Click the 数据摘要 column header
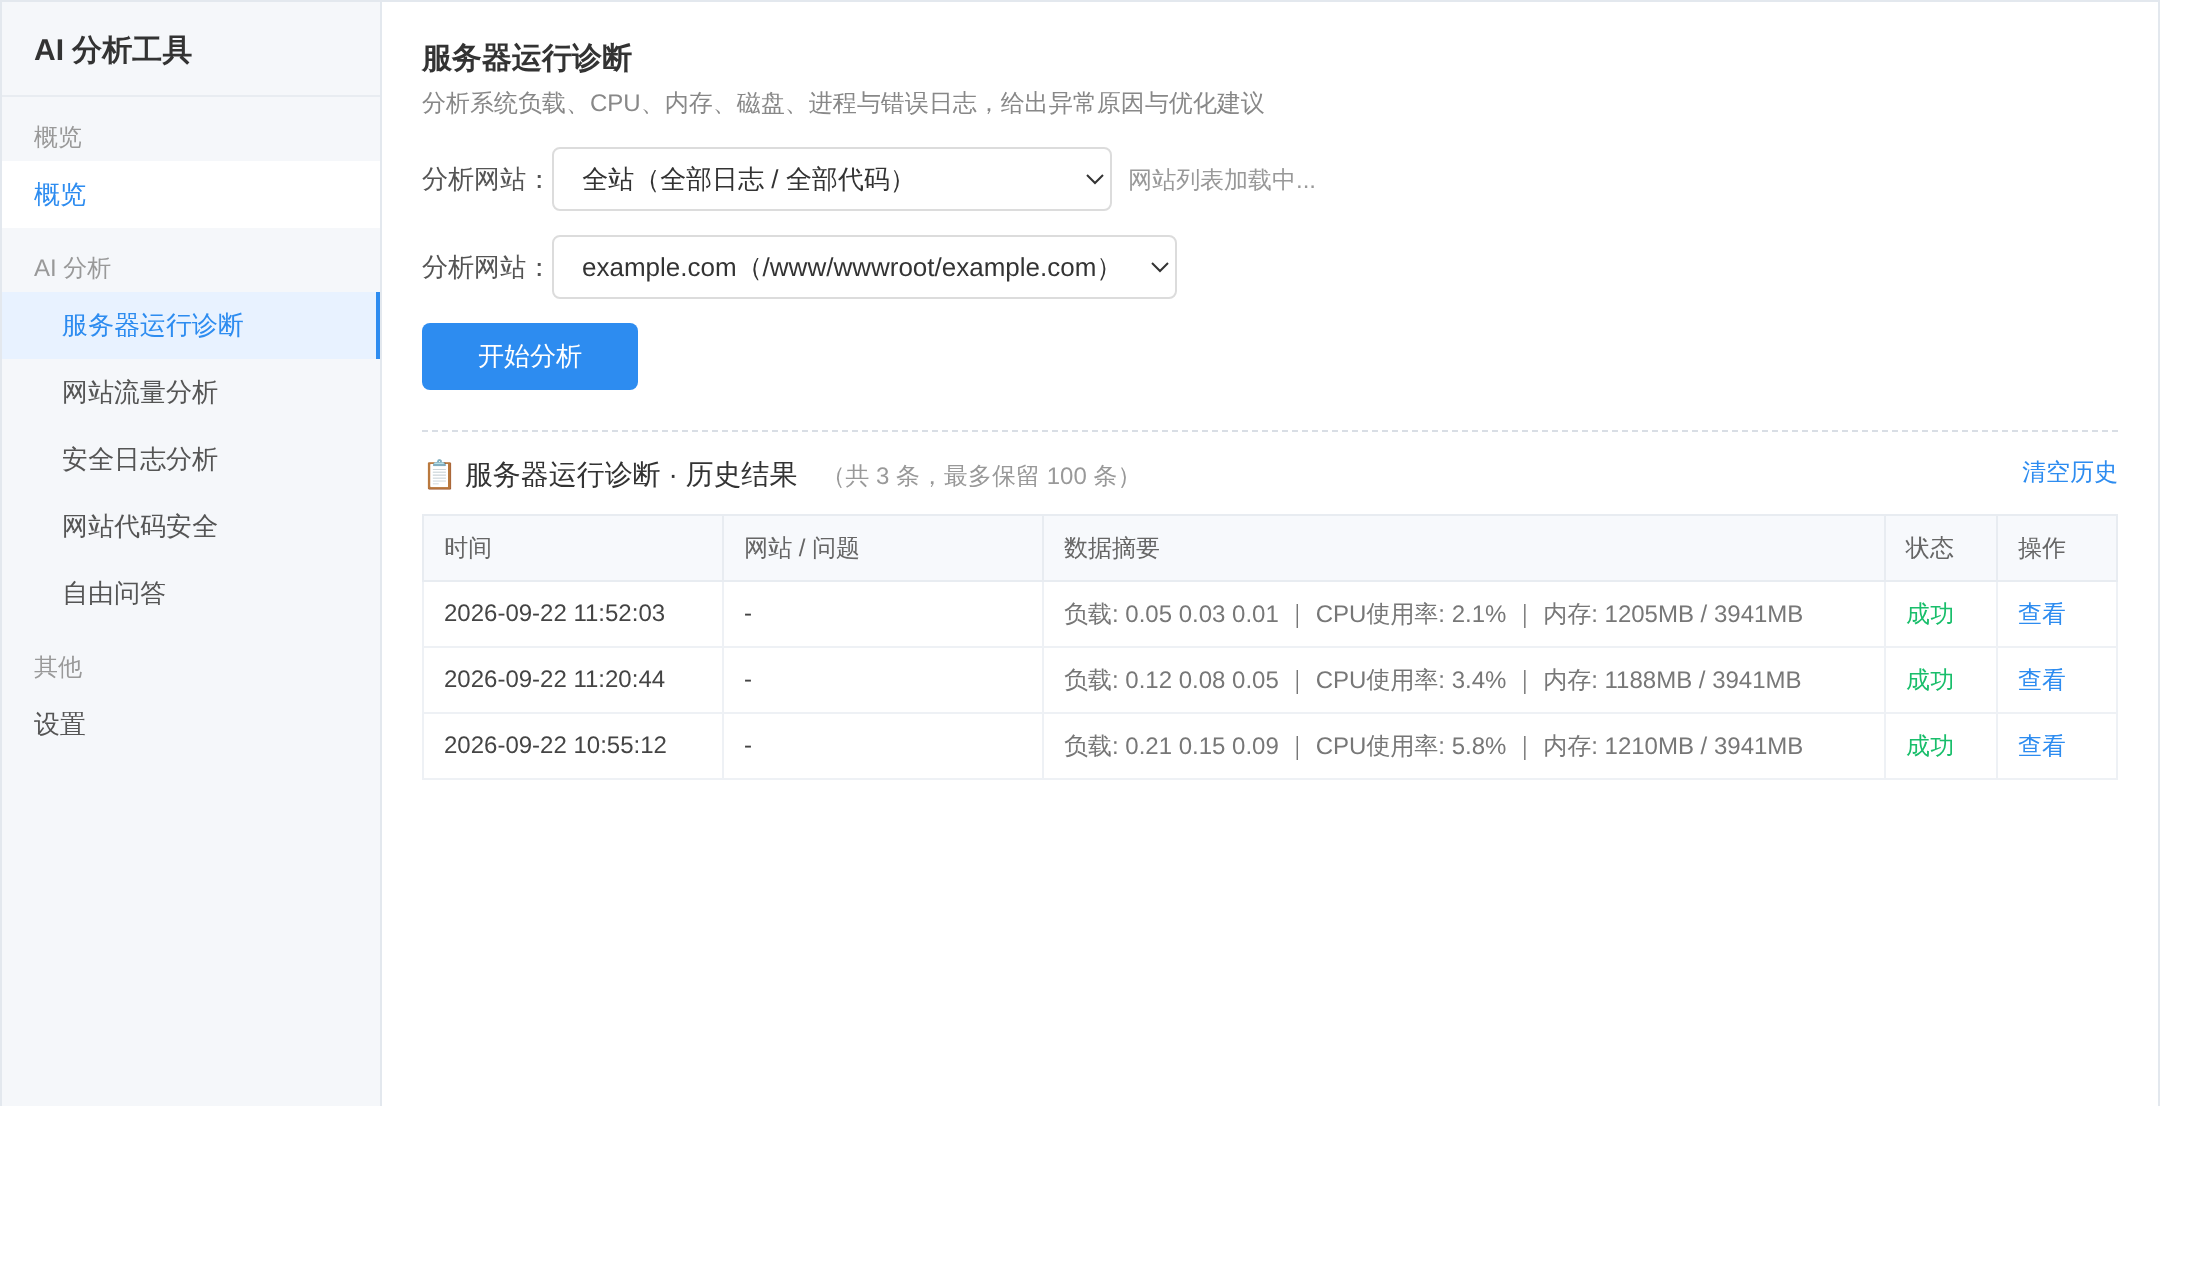The width and height of the screenshot is (2200, 1280). click(1464, 548)
